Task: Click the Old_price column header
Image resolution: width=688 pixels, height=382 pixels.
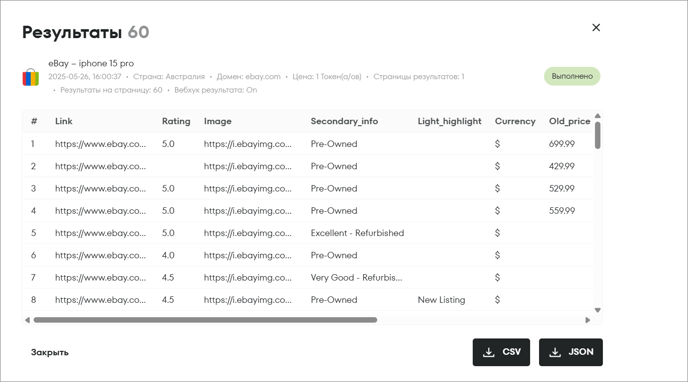Action: coord(570,121)
